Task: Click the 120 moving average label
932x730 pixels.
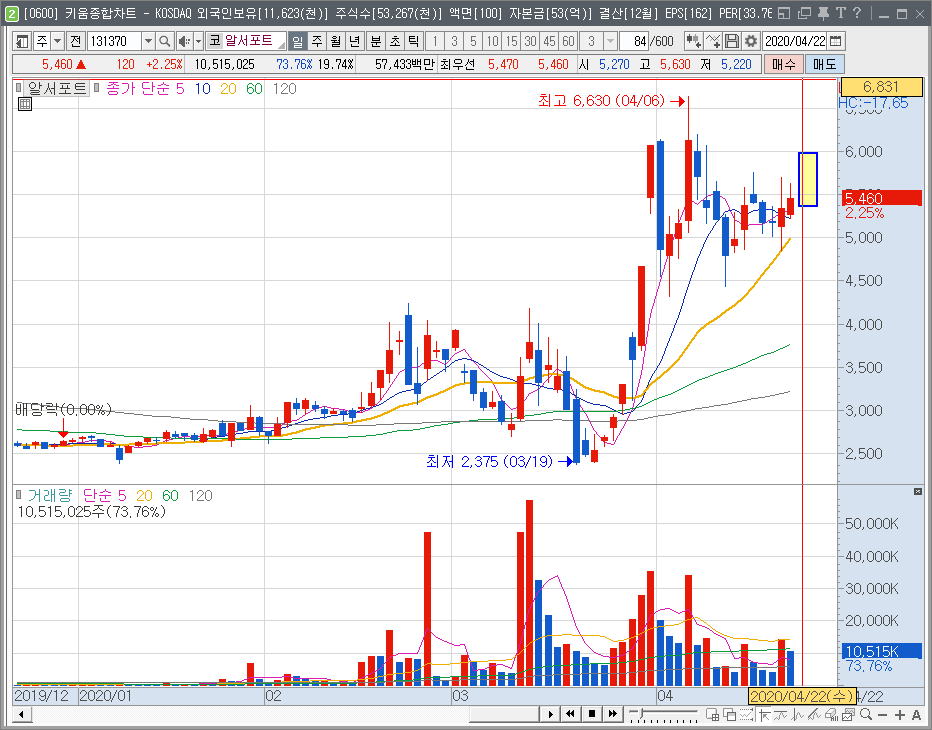Action: click(x=284, y=89)
